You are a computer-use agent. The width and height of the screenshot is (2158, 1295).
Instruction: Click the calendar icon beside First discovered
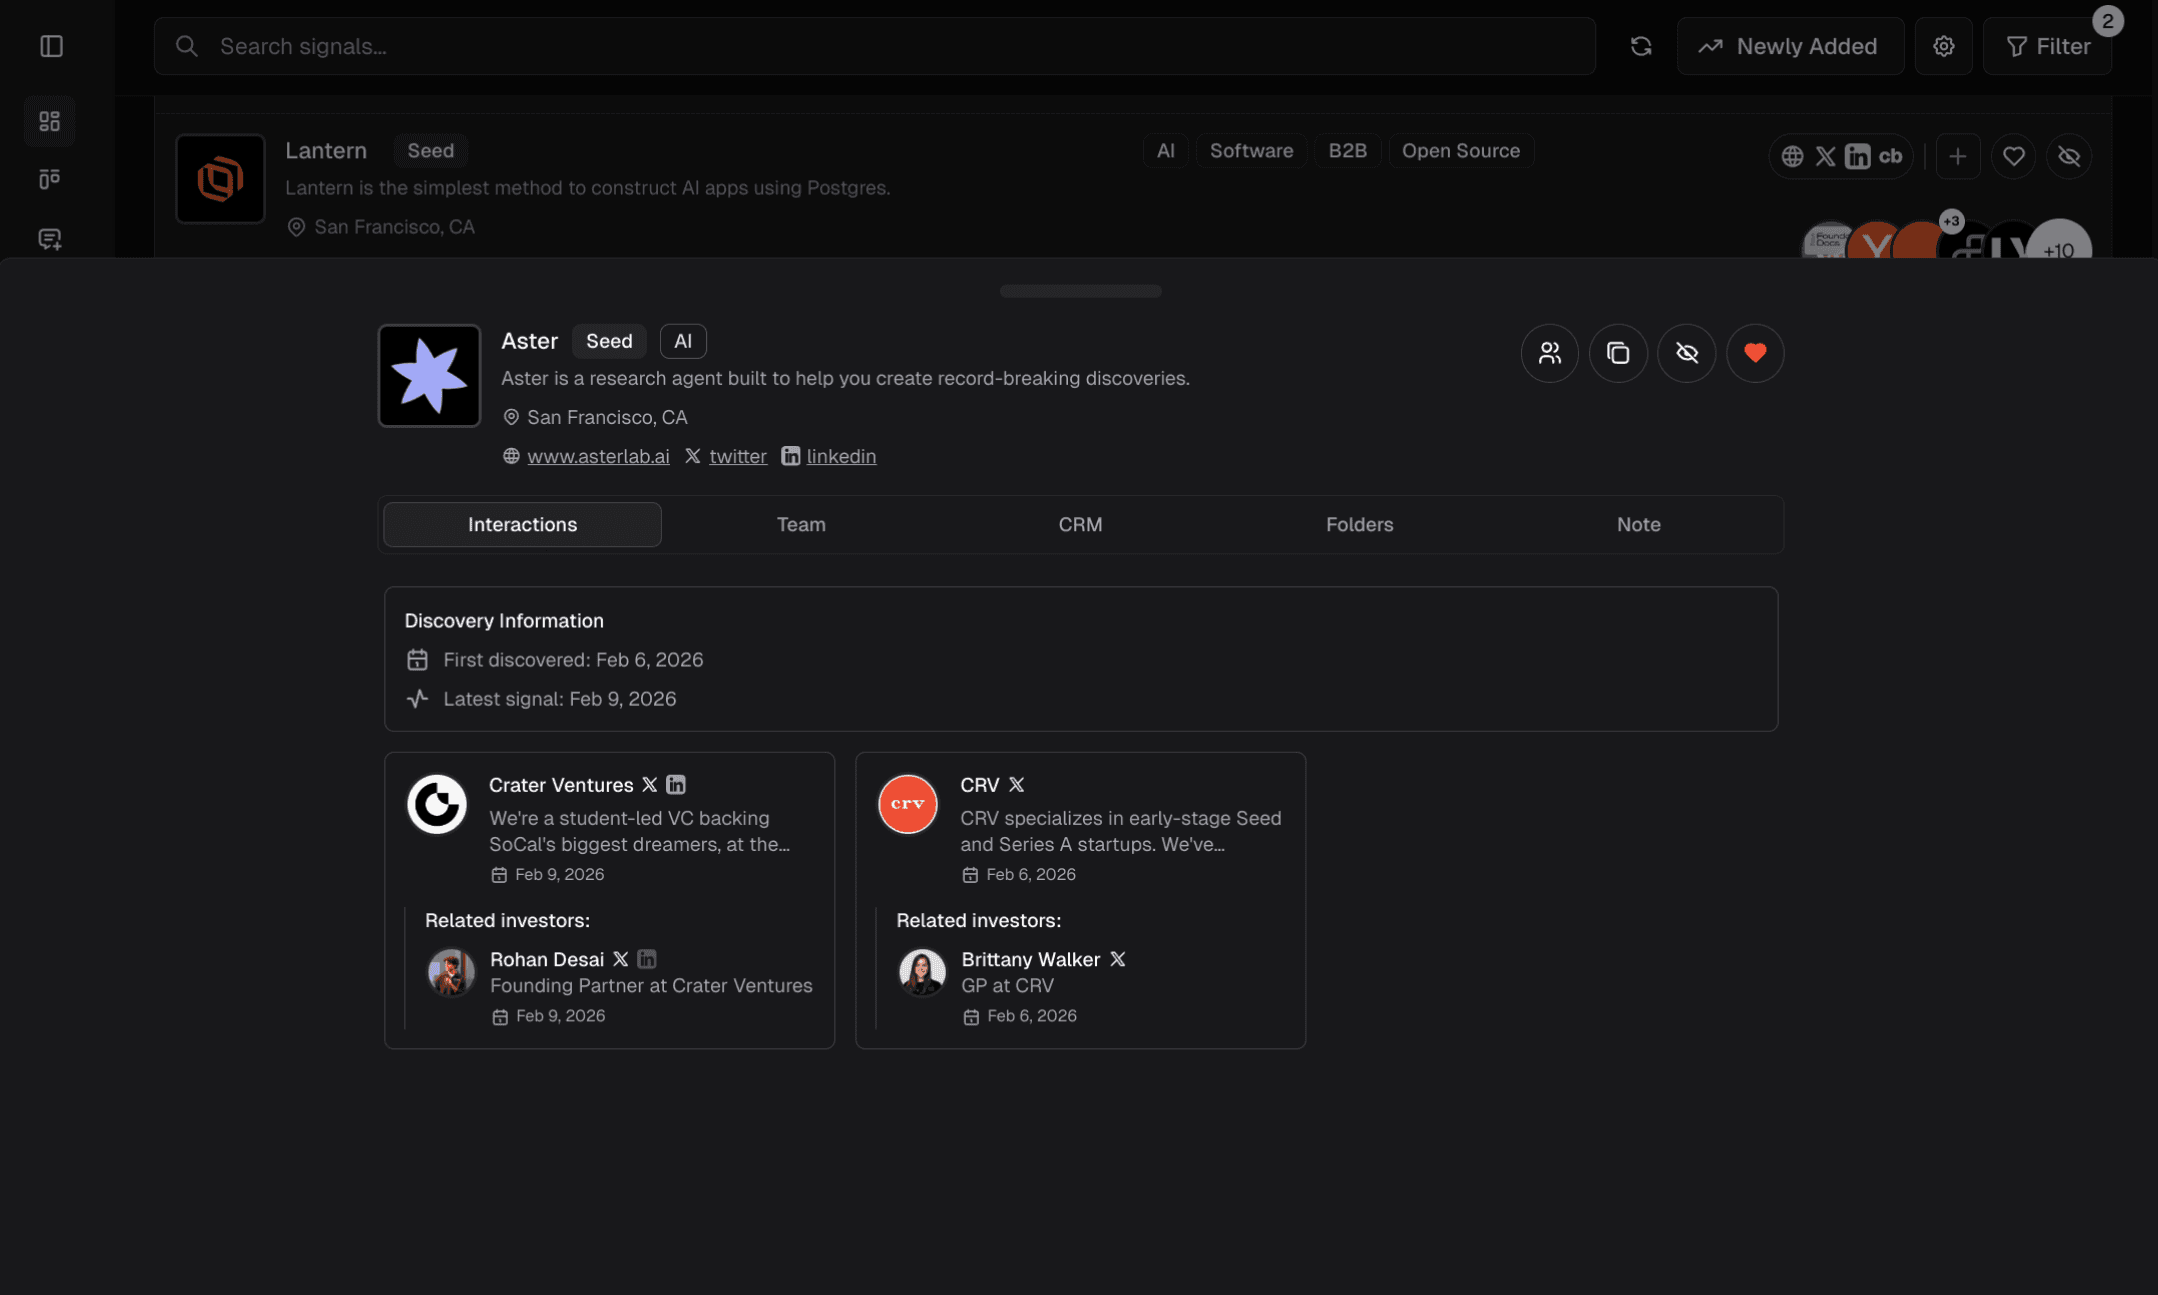(417, 660)
